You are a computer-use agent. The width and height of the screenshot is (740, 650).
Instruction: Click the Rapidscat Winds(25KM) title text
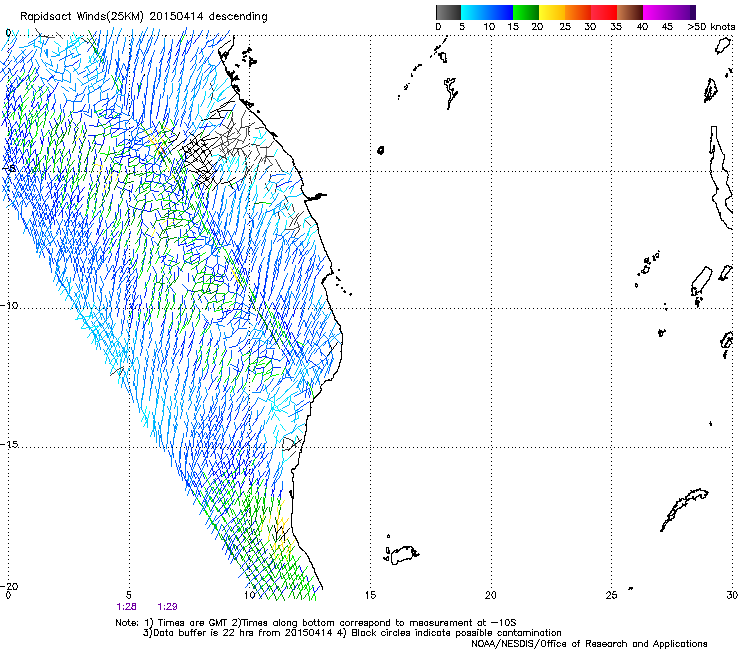(x=143, y=16)
